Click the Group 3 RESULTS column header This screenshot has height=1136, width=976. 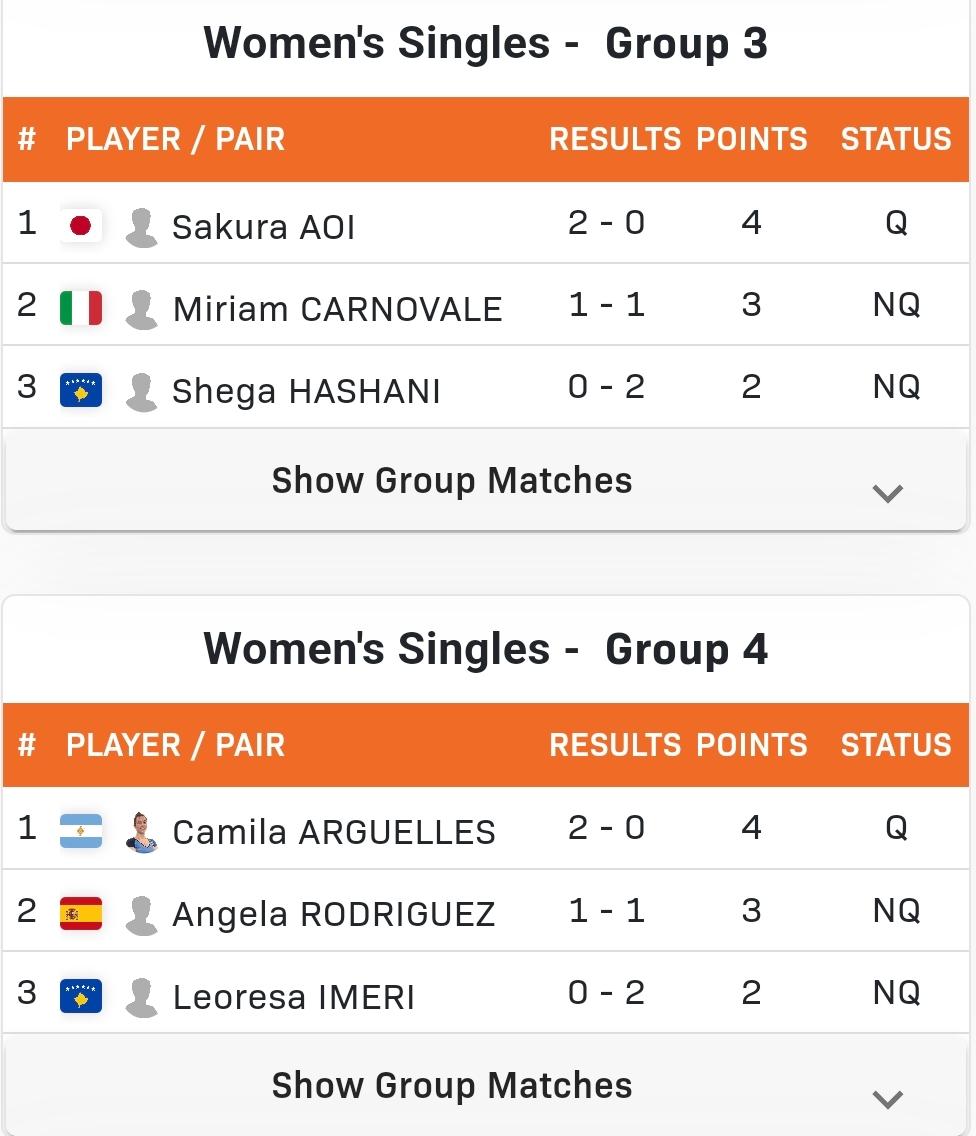[615, 138]
